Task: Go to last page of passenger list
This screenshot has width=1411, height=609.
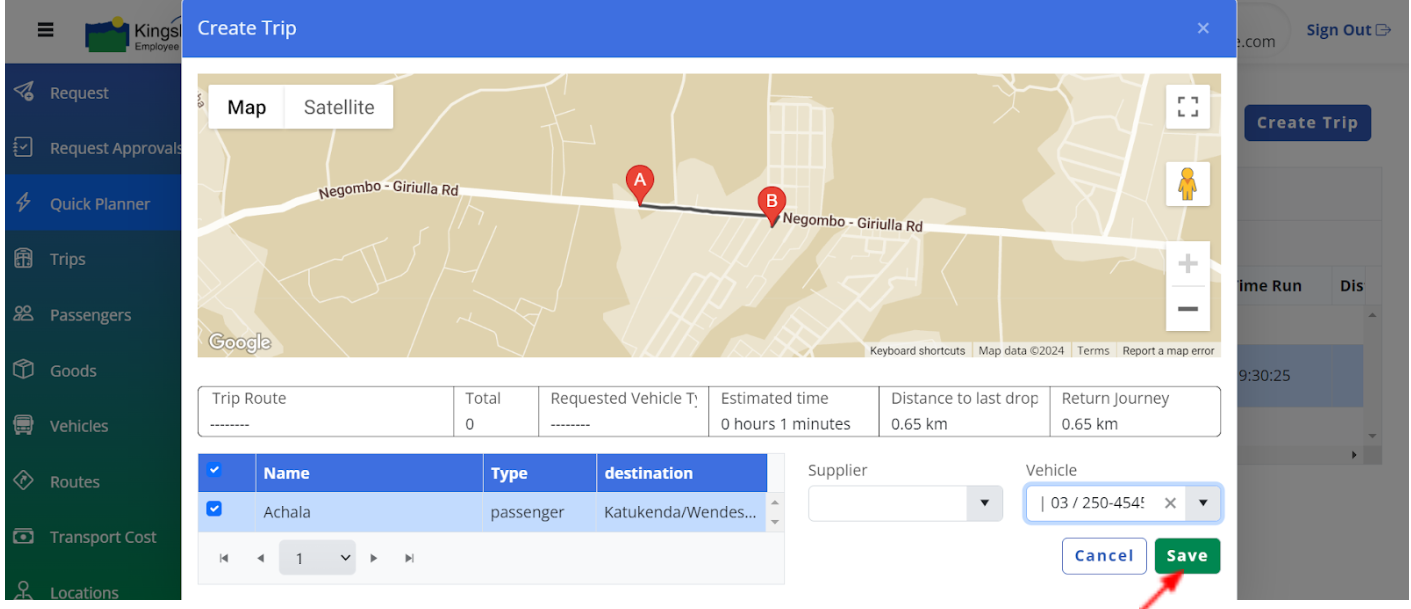Action: (x=409, y=558)
